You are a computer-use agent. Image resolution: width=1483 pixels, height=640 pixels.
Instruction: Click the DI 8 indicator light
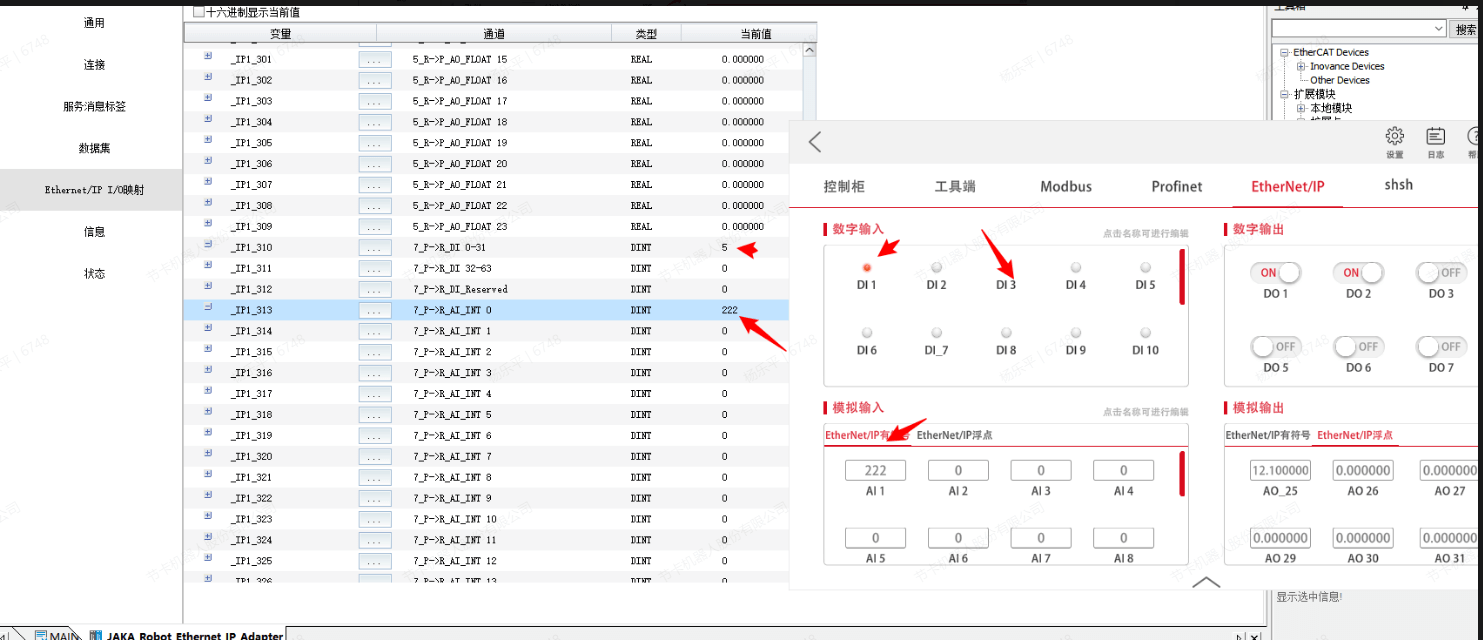[1006, 333]
